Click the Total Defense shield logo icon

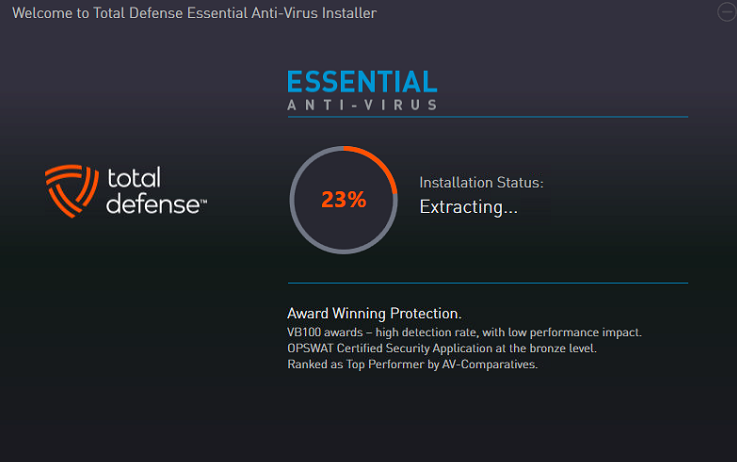point(72,191)
